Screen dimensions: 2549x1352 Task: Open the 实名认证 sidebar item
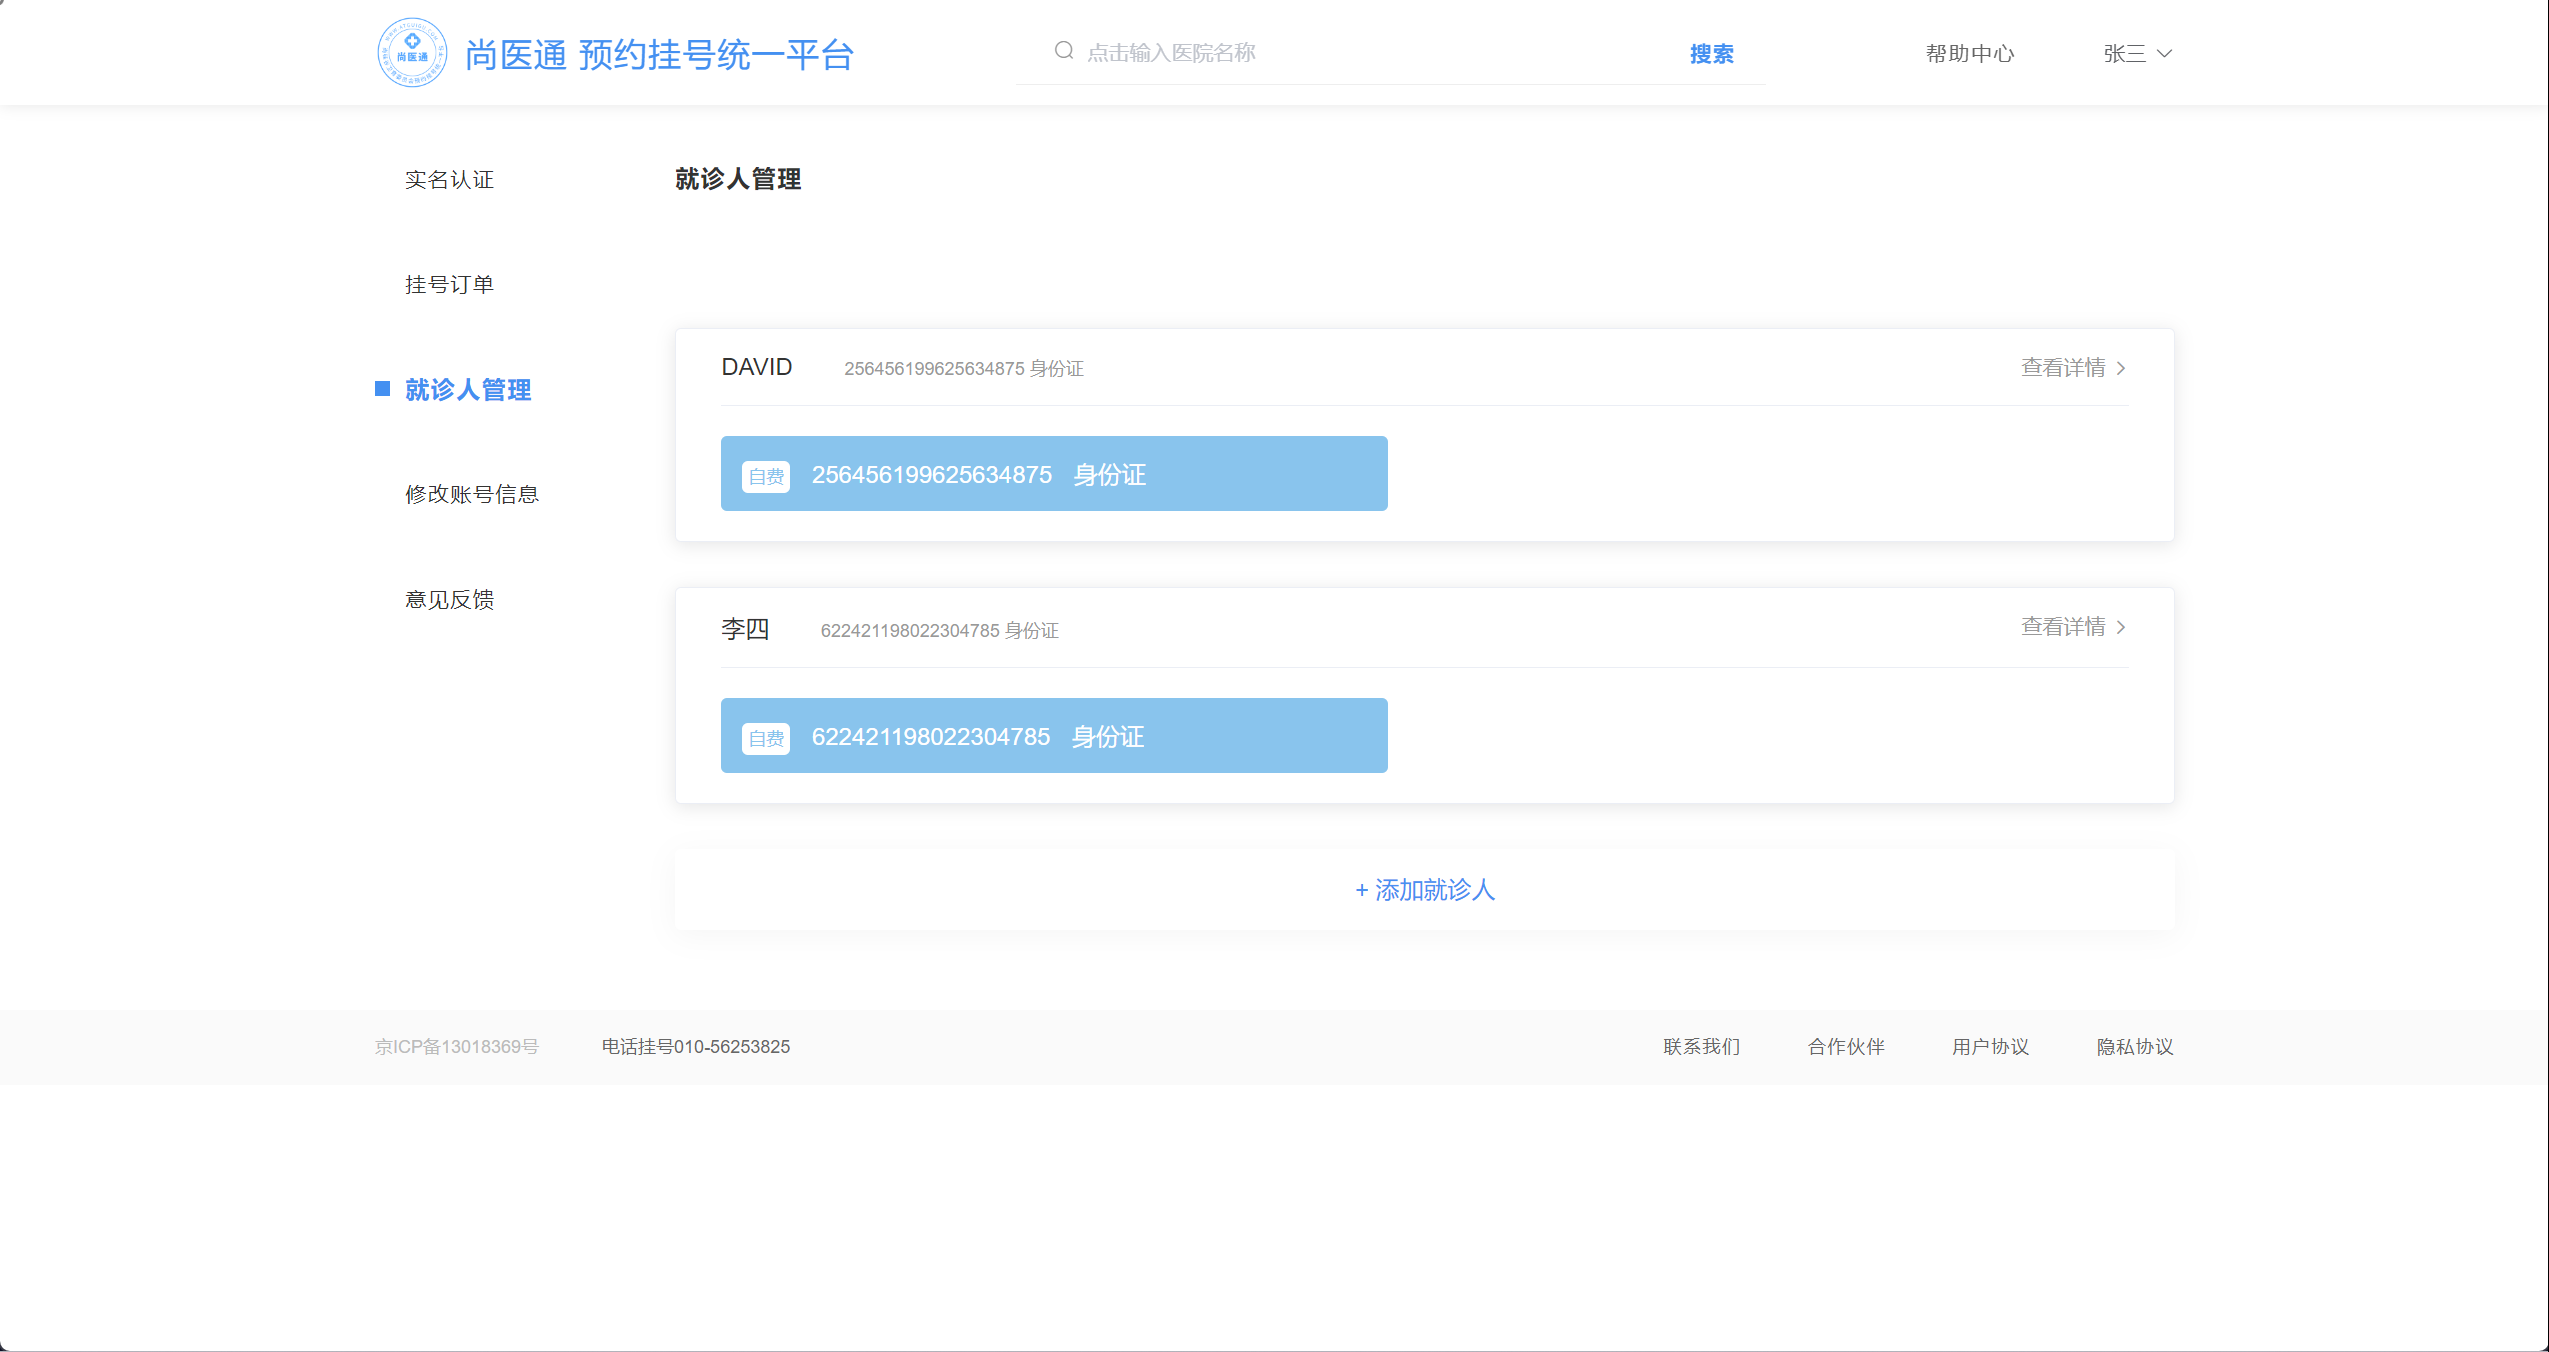[x=449, y=180]
